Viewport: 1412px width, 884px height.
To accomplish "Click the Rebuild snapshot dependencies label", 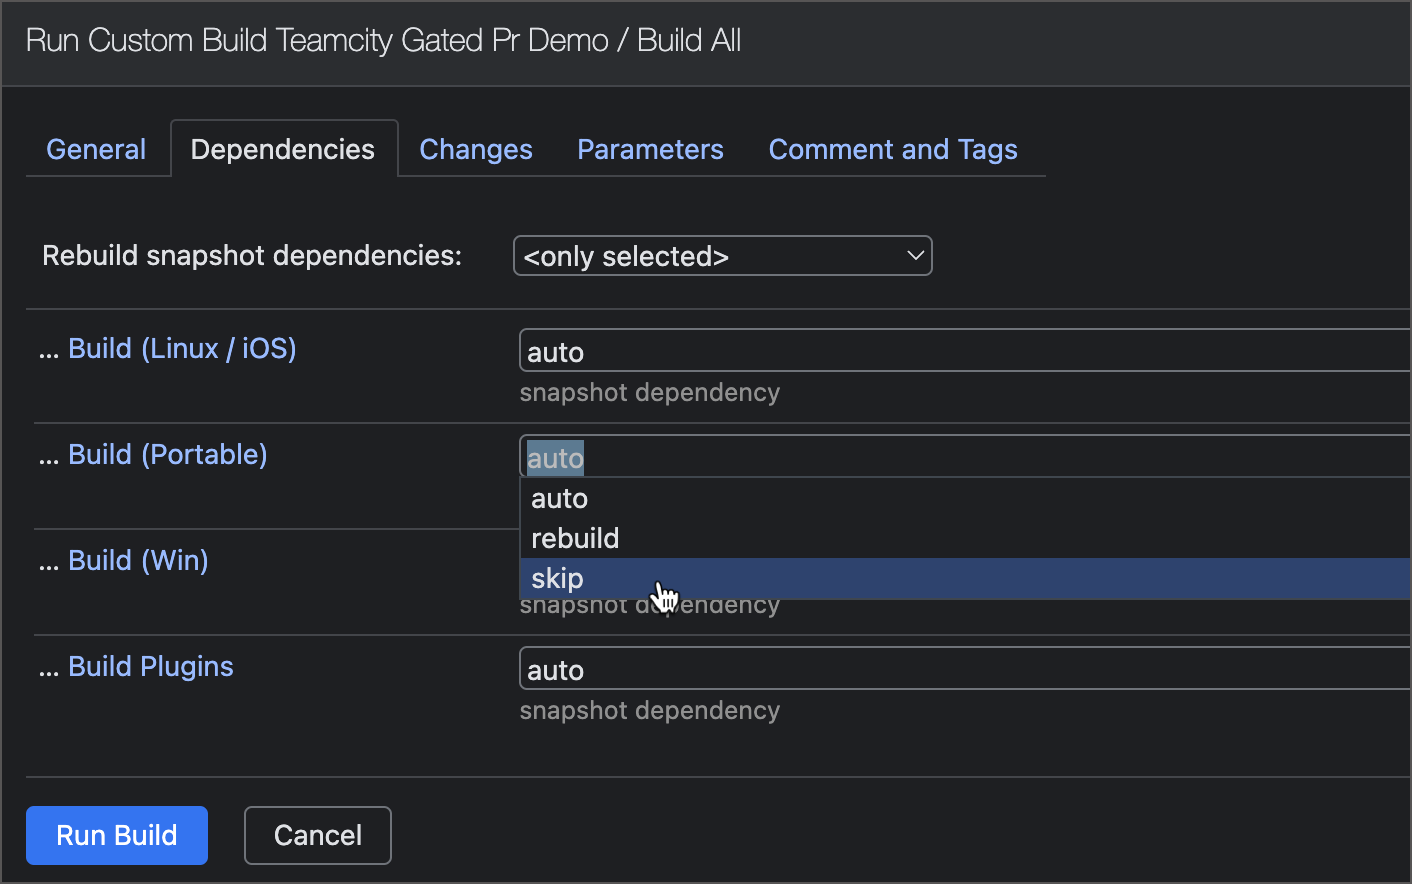I will [x=252, y=255].
